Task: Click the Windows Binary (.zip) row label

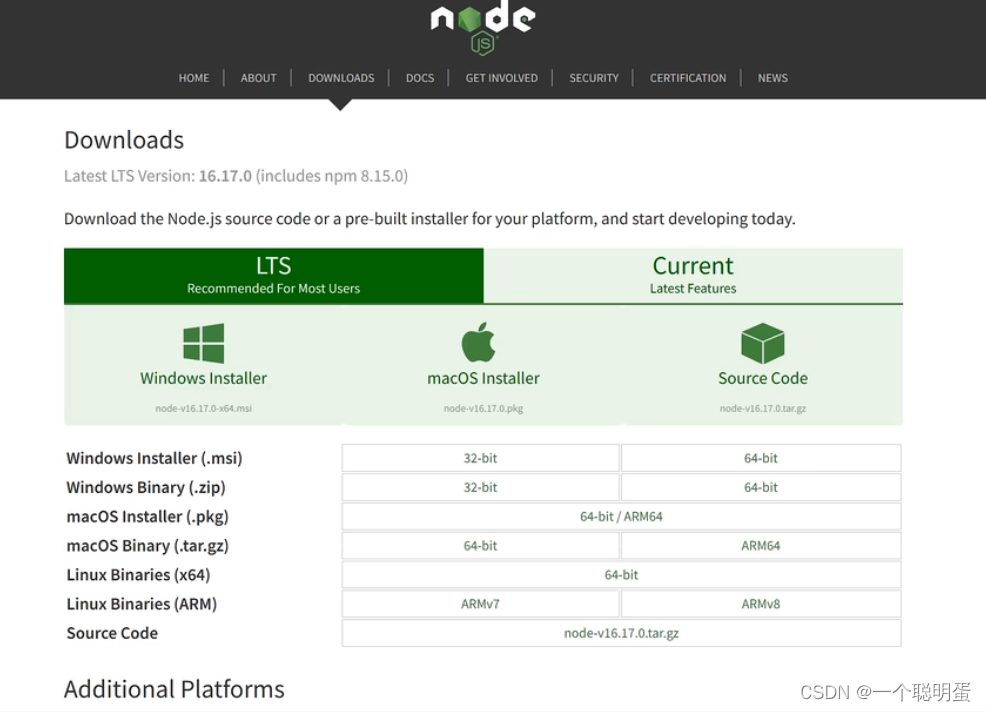Action: pyautogui.click(x=146, y=487)
